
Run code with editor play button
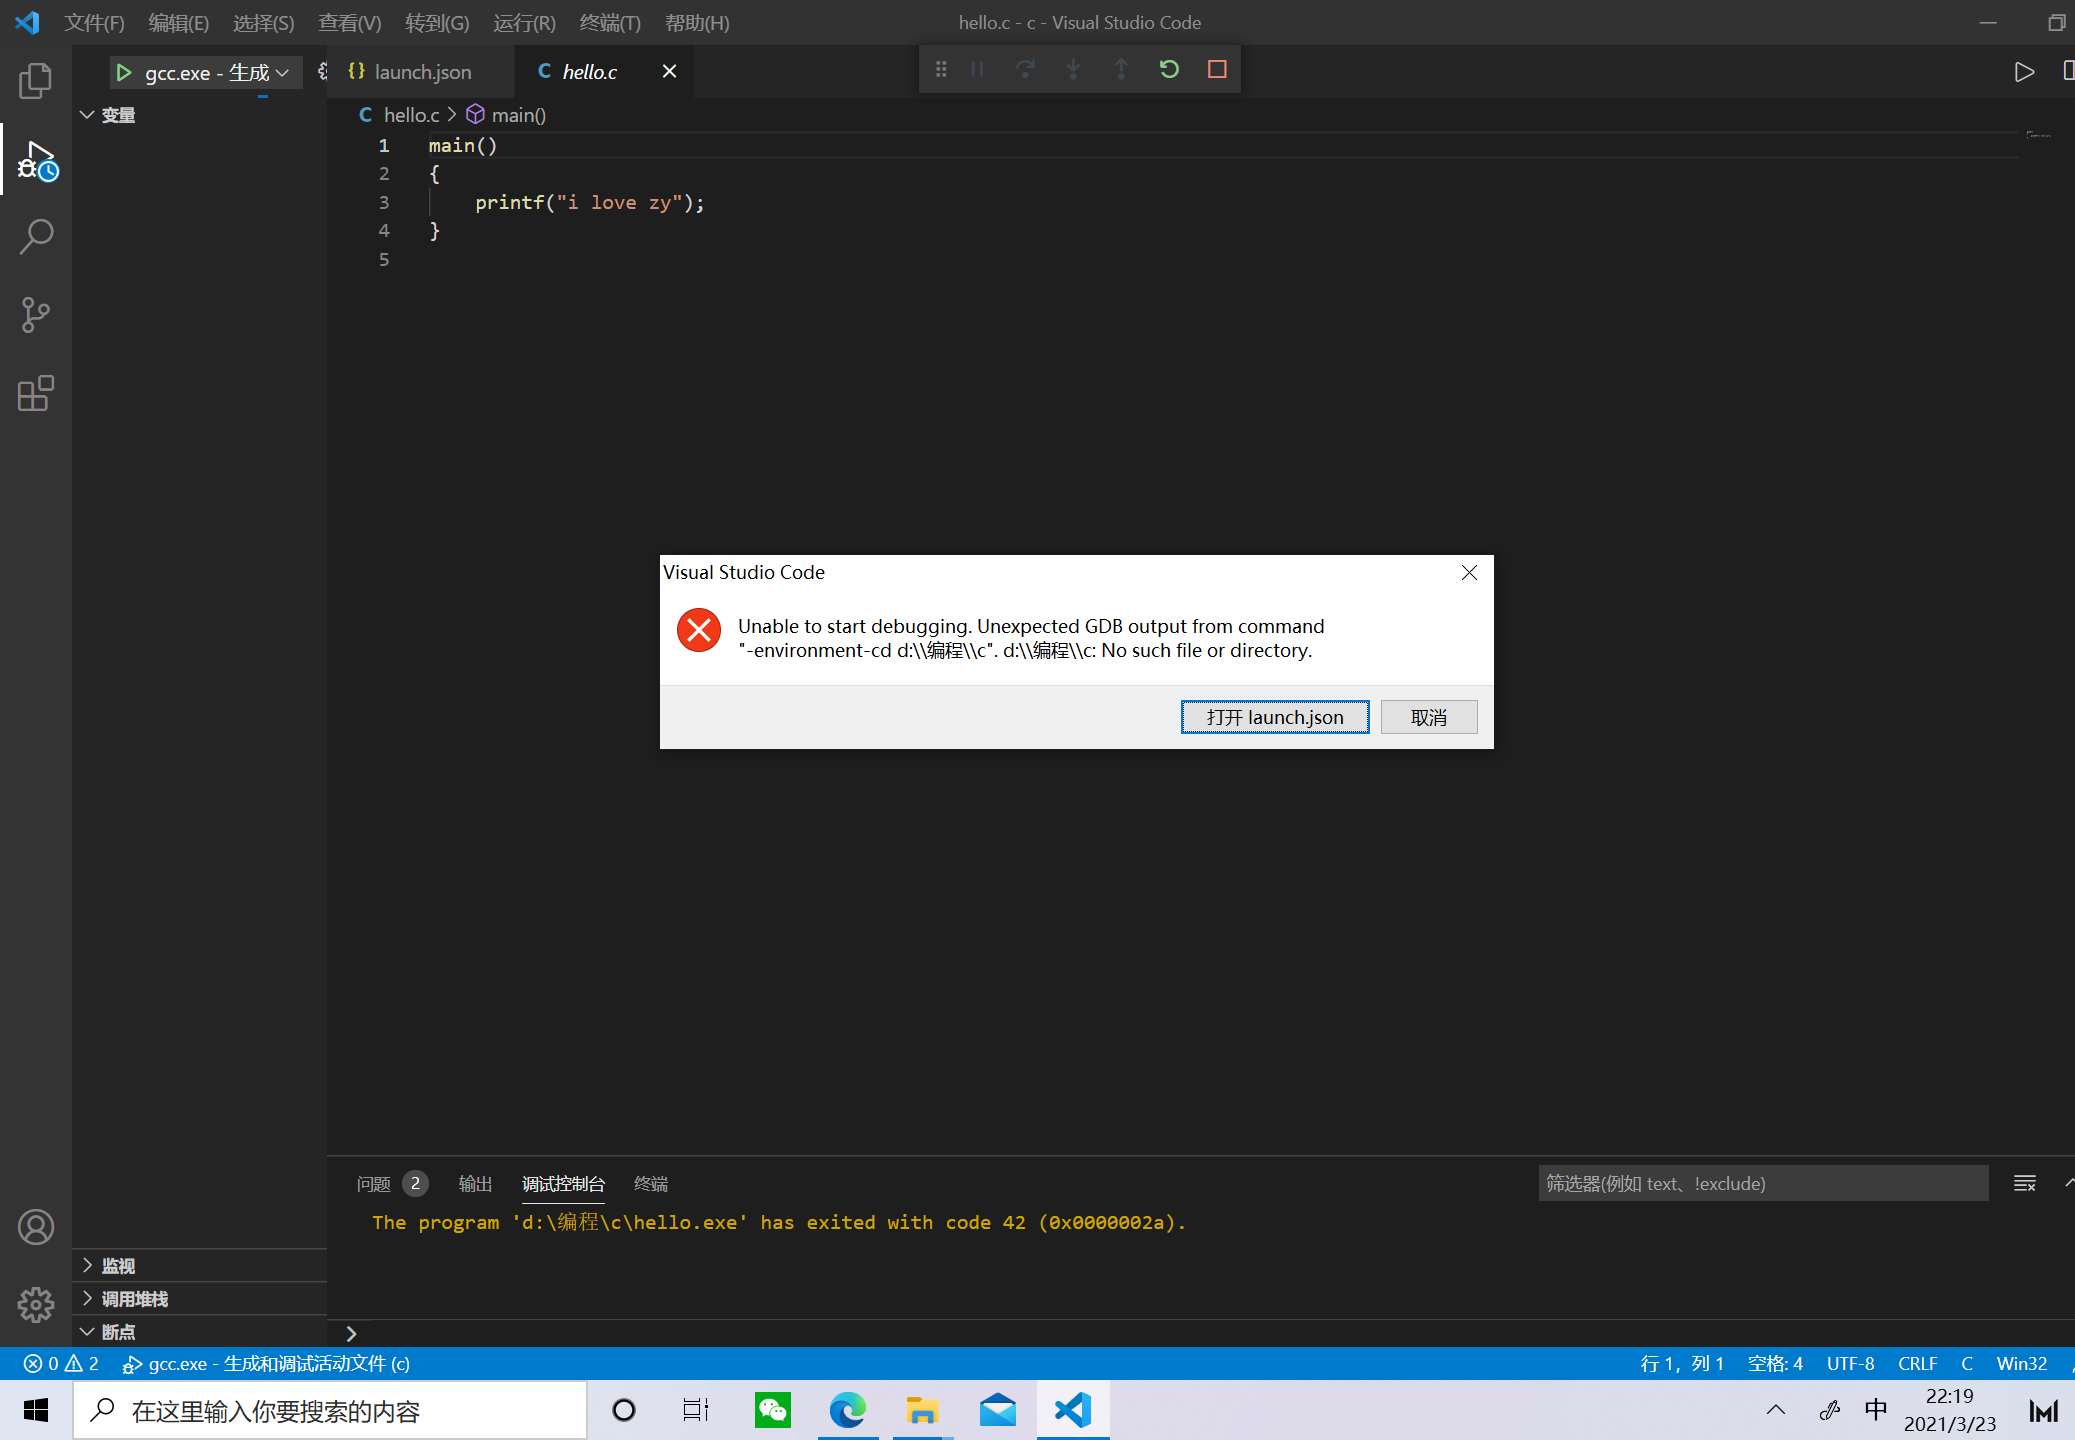pyautogui.click(x=2024, y=72)
